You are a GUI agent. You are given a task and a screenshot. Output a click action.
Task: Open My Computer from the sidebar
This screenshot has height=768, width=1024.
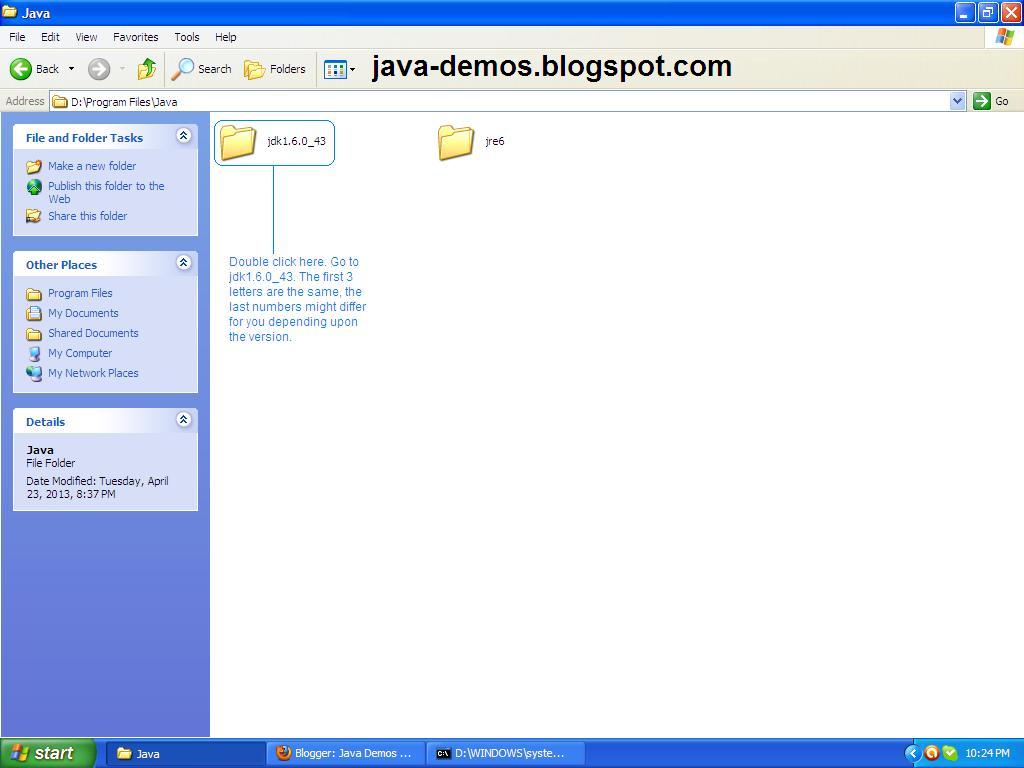tap(80, 353)
